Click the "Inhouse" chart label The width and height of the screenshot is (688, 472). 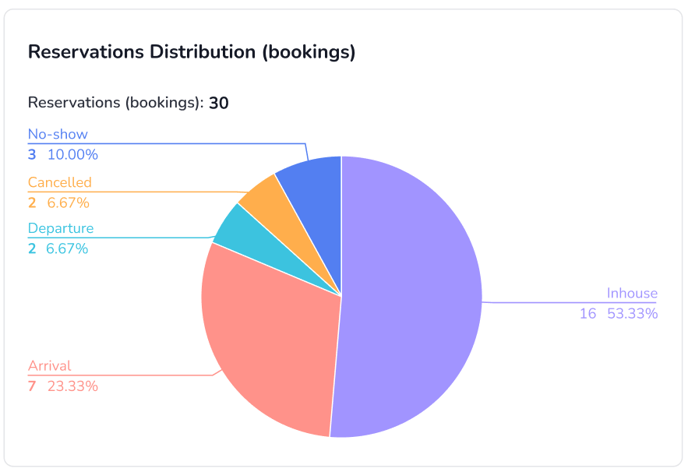pyautogui.click(x=632, y=293)
